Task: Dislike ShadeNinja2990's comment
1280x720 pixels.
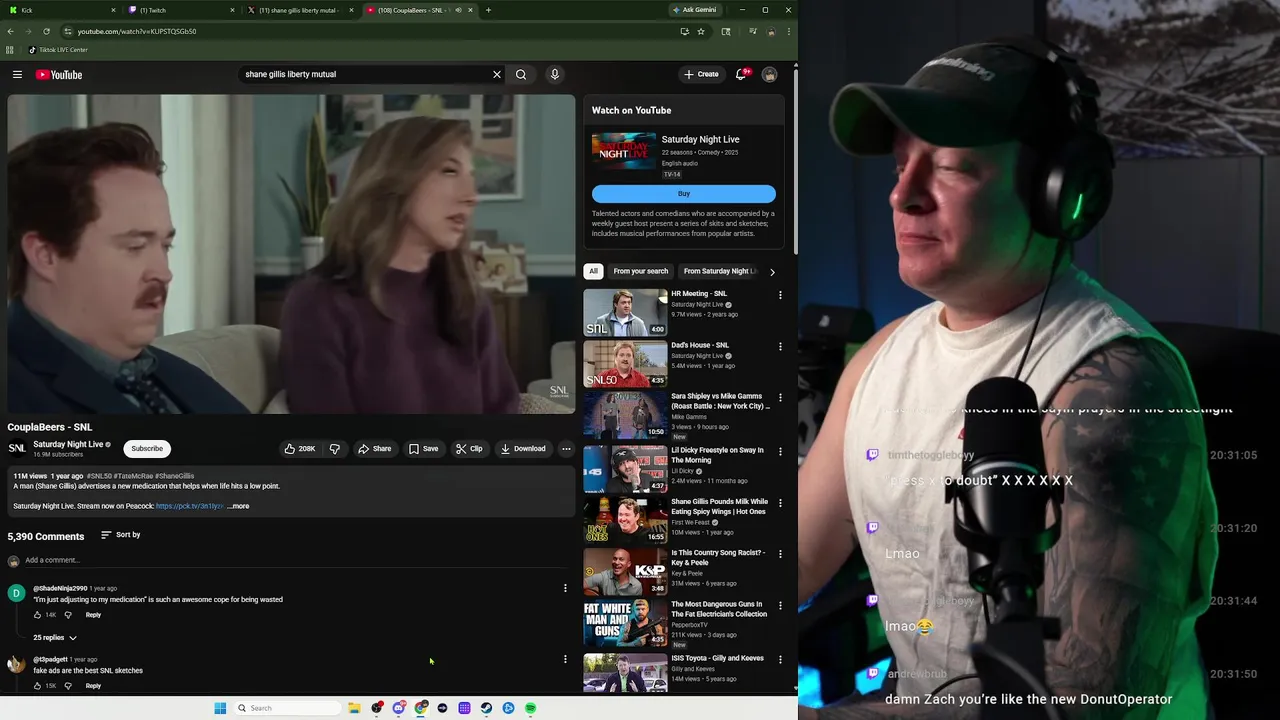Action: (x=68, y=615)
